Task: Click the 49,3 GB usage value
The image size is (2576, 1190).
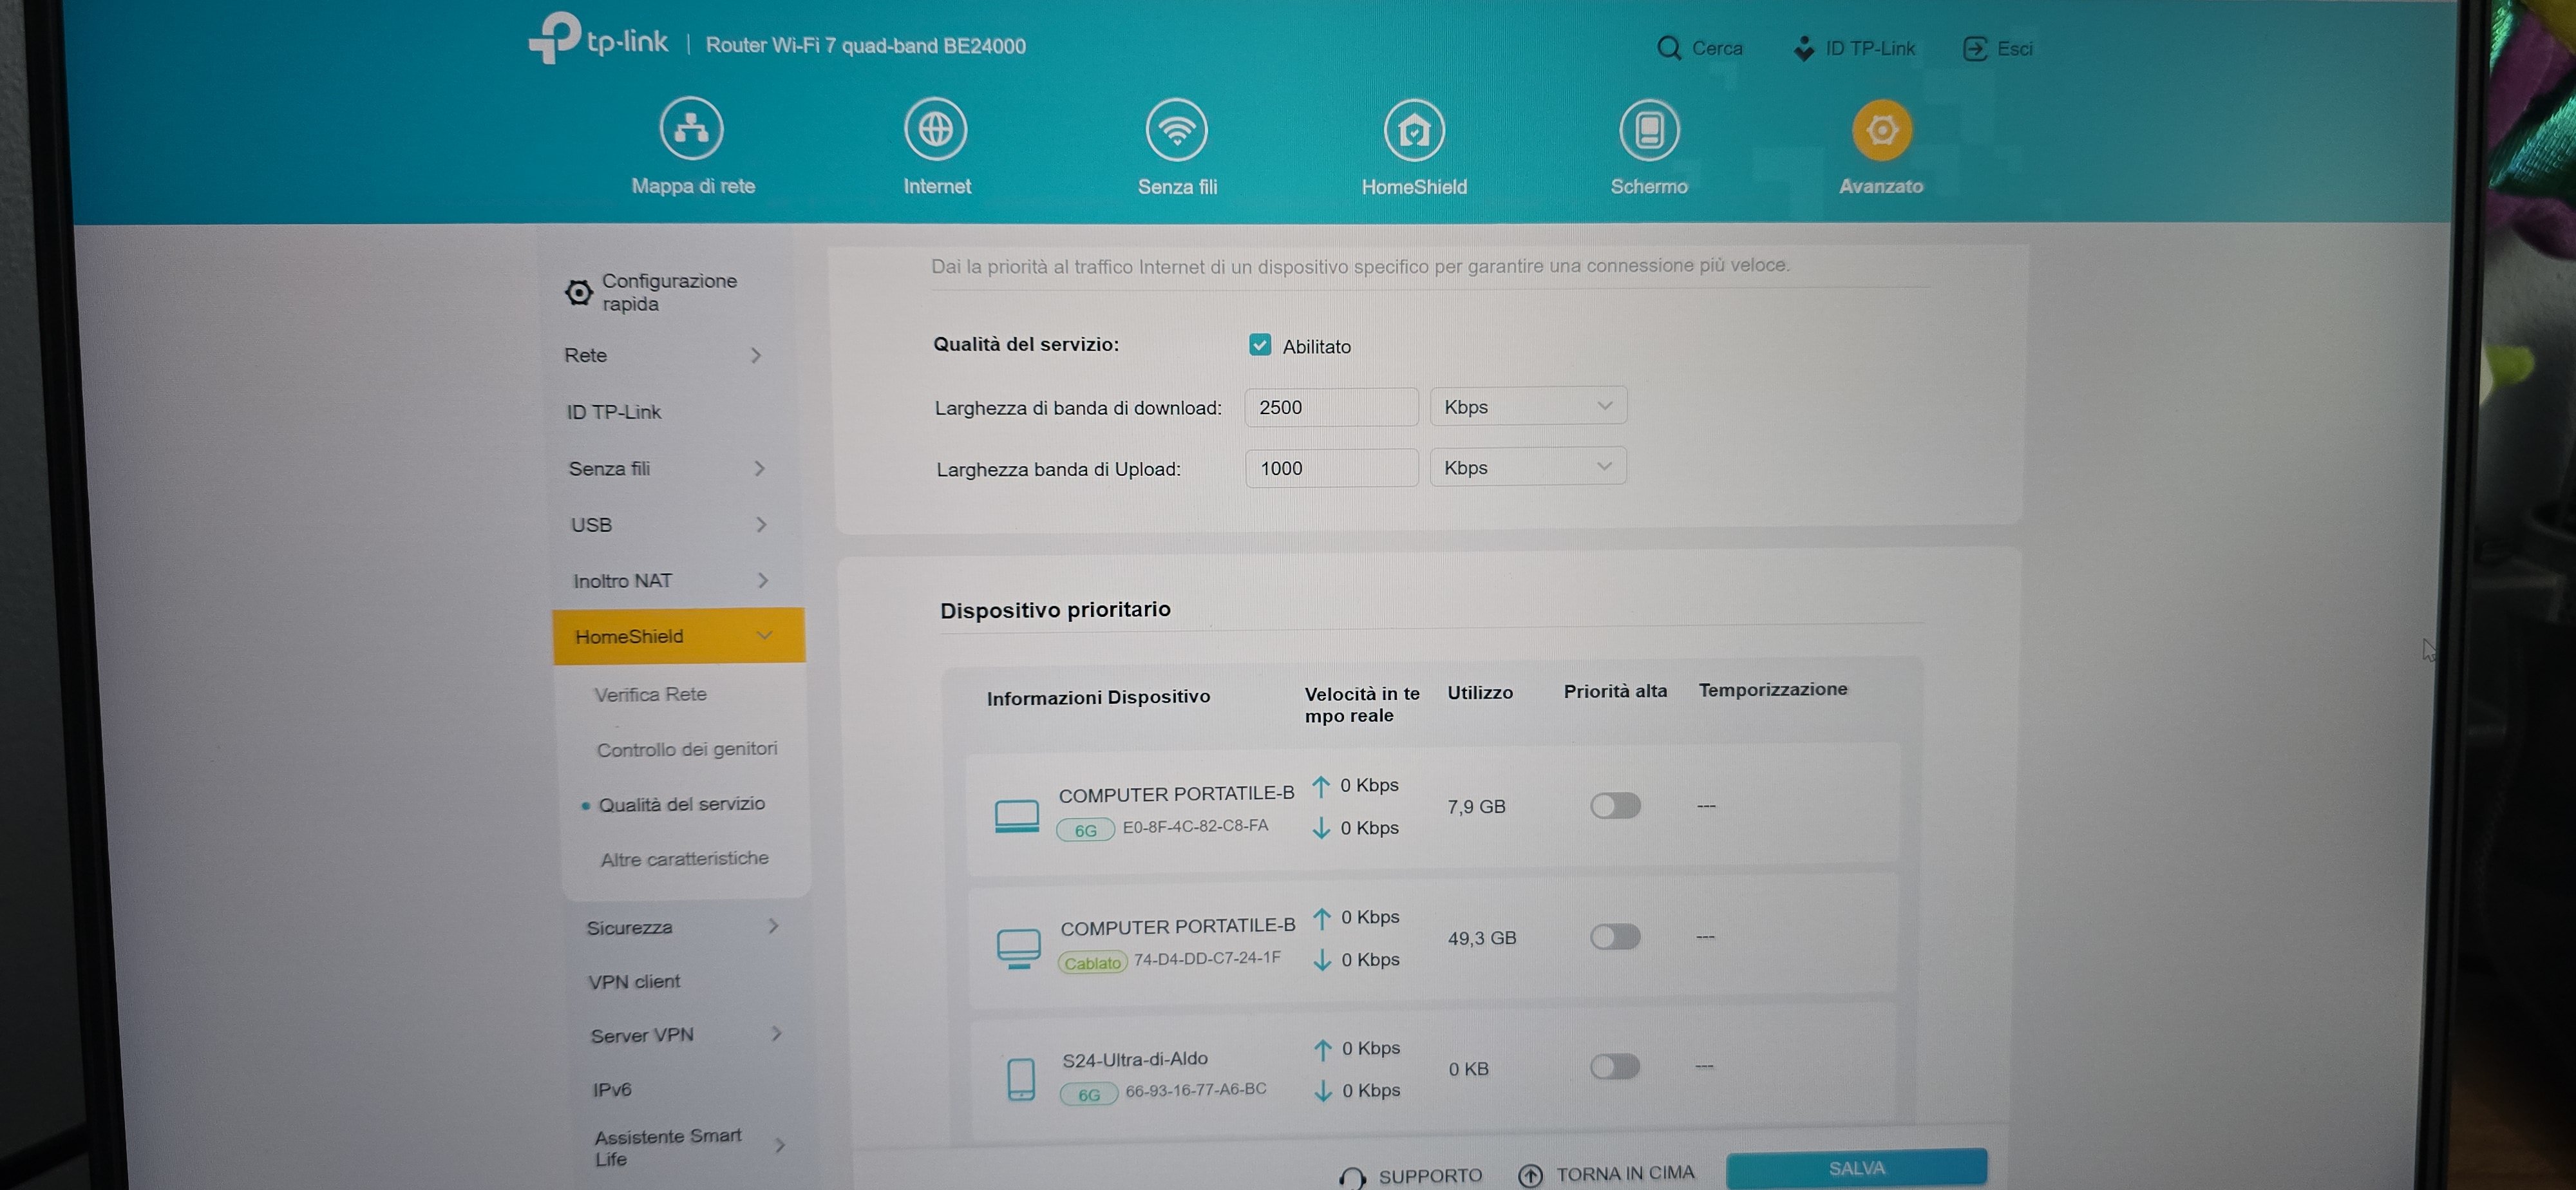Action: [1482, 938]
